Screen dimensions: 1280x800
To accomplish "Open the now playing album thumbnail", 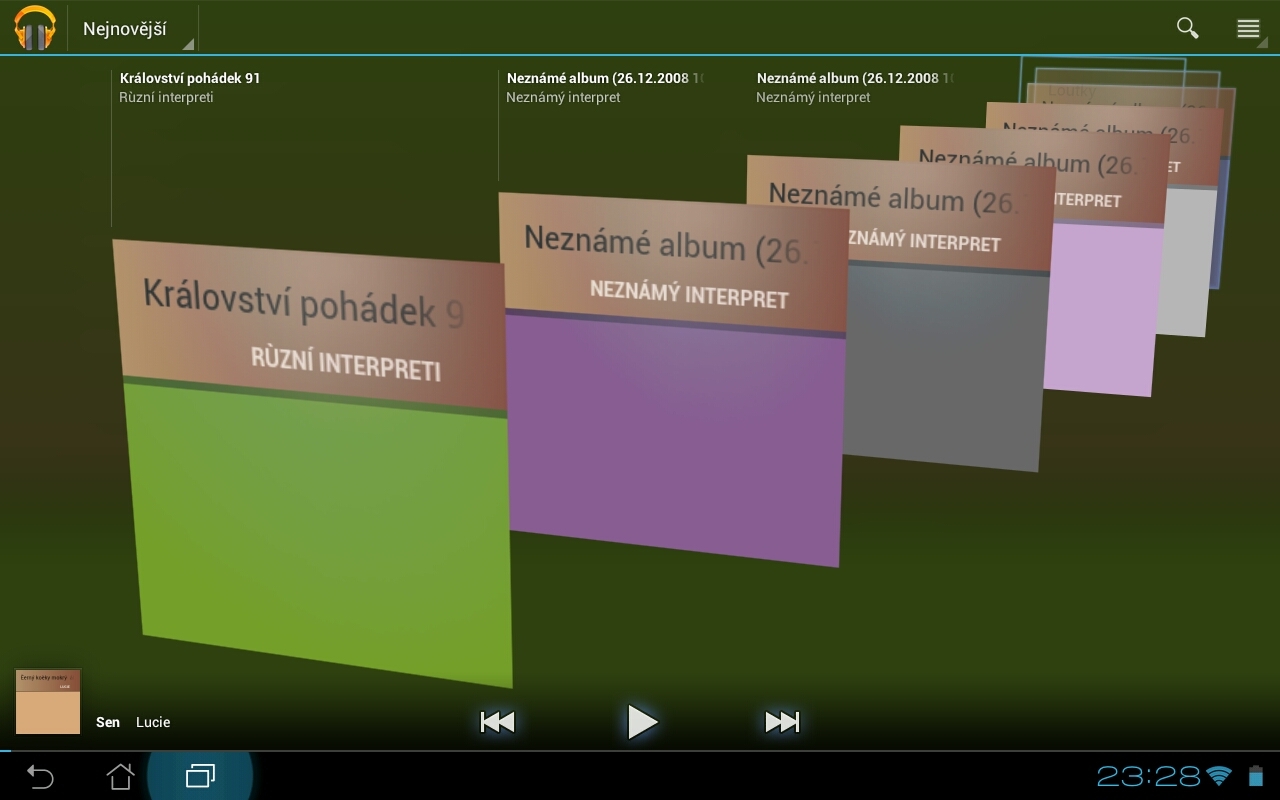I will point(48,702).
